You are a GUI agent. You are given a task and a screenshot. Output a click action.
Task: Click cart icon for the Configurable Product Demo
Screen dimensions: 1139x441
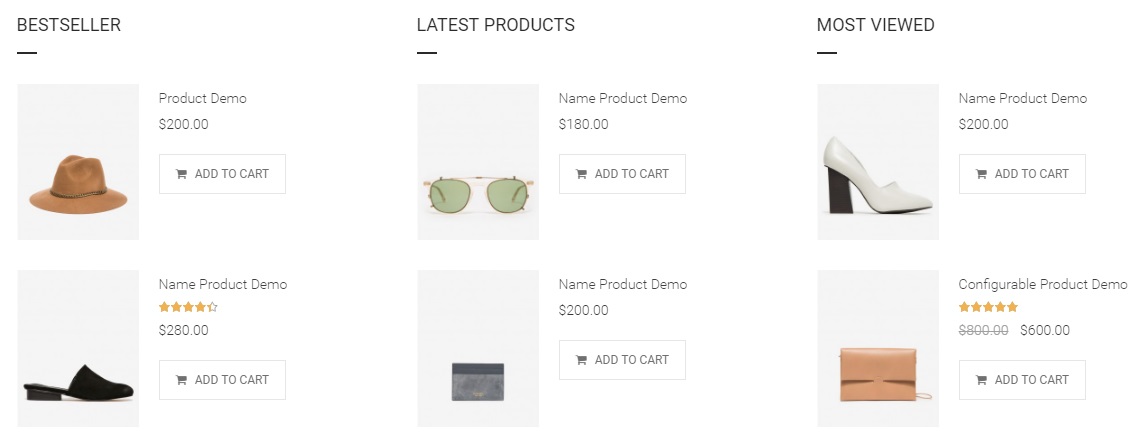tap(982, 380)
